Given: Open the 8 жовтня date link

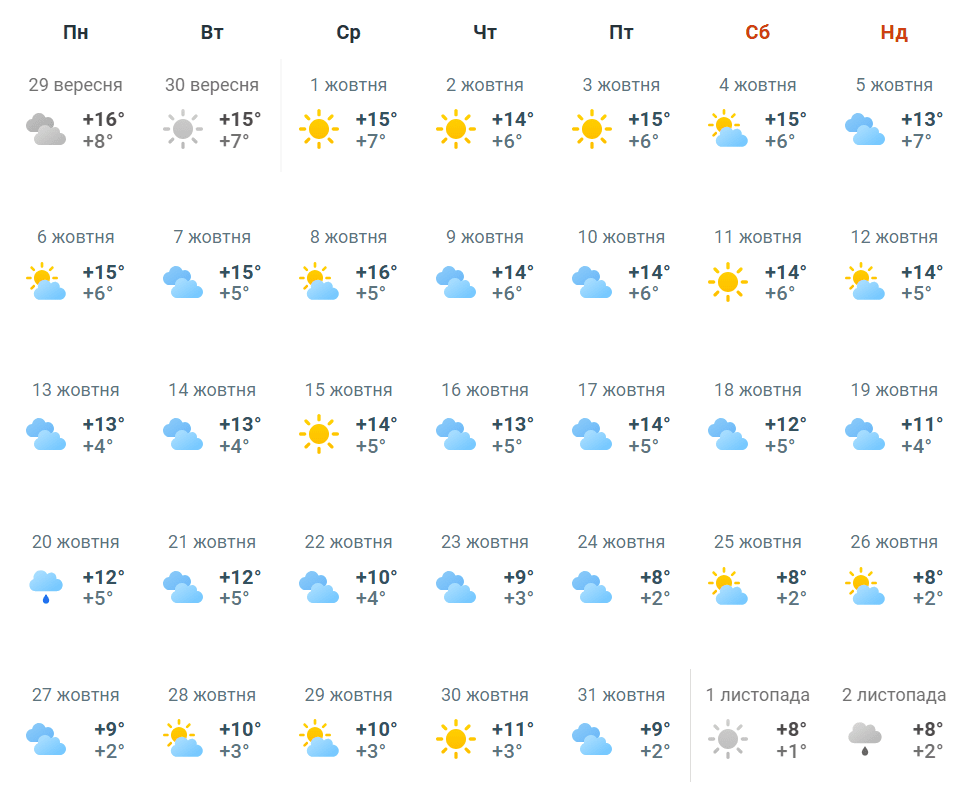Looking at the screenshot, I should coord(348,237).
